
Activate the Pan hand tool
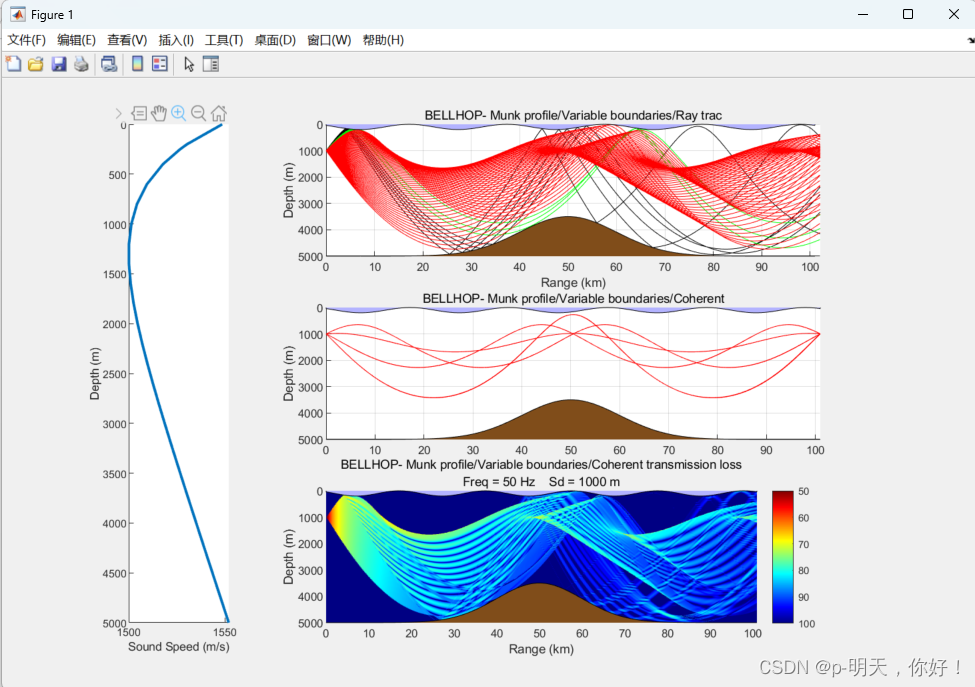coord(159,113)
